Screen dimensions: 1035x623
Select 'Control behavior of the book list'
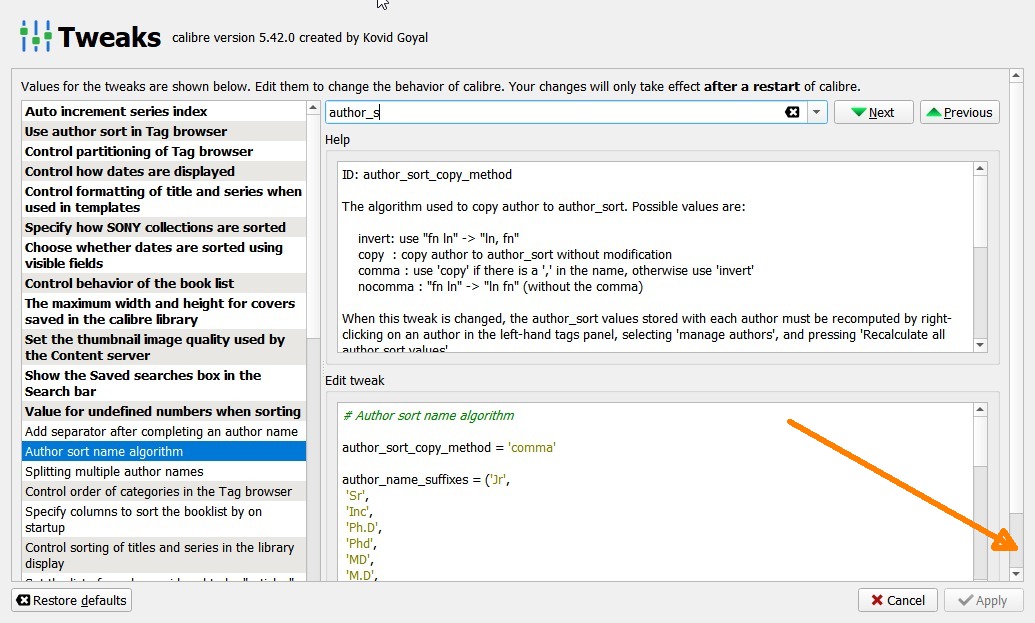[164, 283]
